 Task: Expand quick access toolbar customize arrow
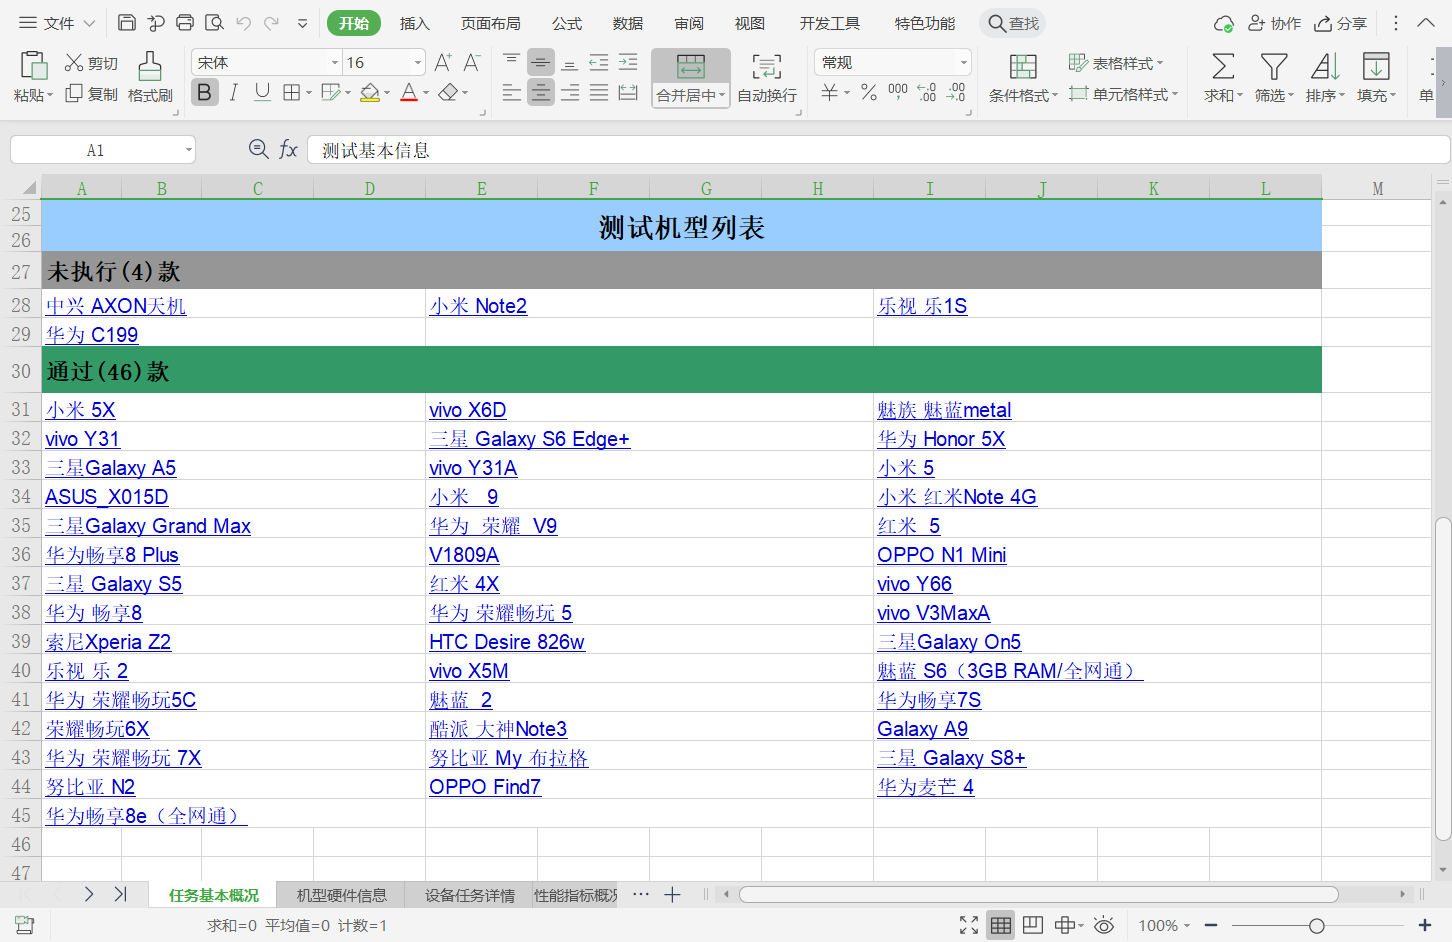302,22
